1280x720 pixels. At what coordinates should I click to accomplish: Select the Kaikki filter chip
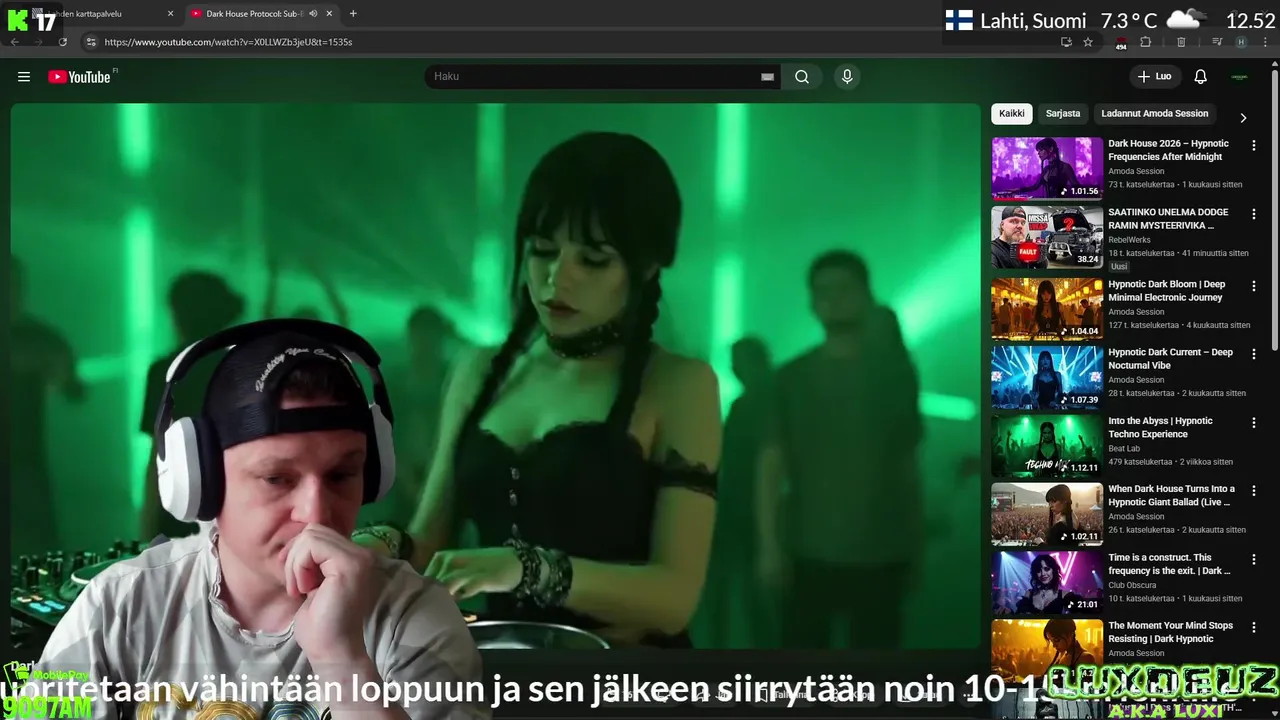(x=1011, y=114)
